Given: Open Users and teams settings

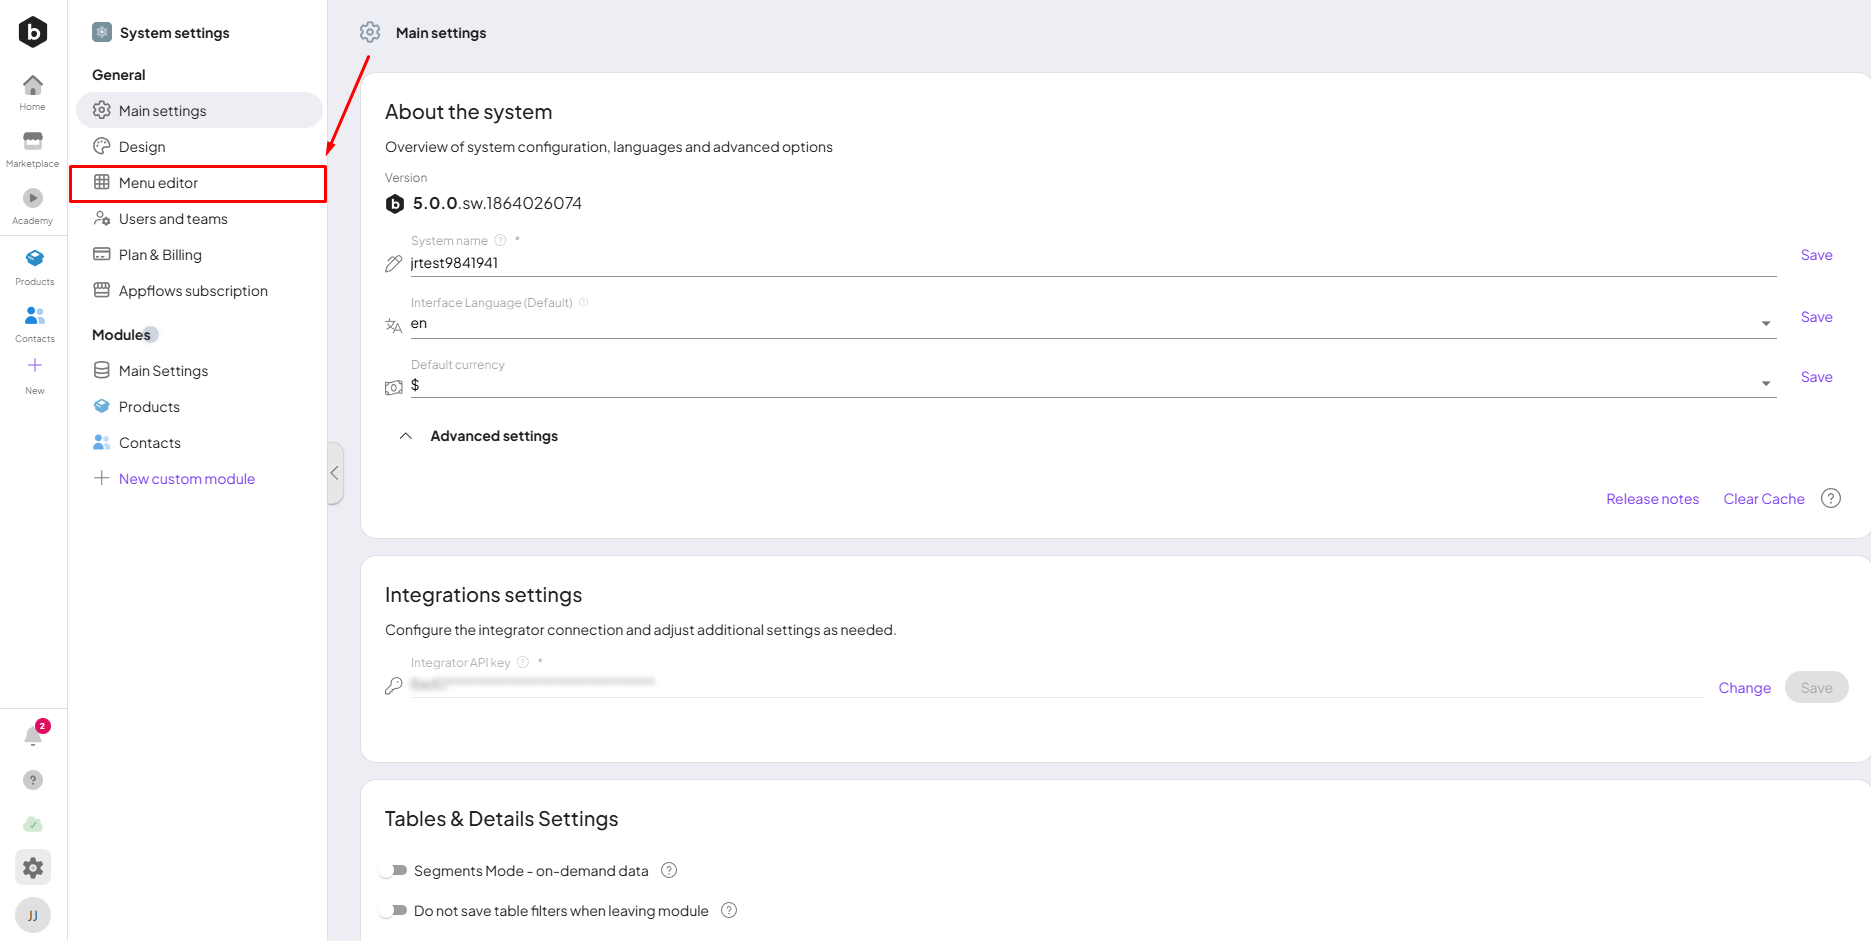Looking at the screenshot, I should tap(172, 219).
